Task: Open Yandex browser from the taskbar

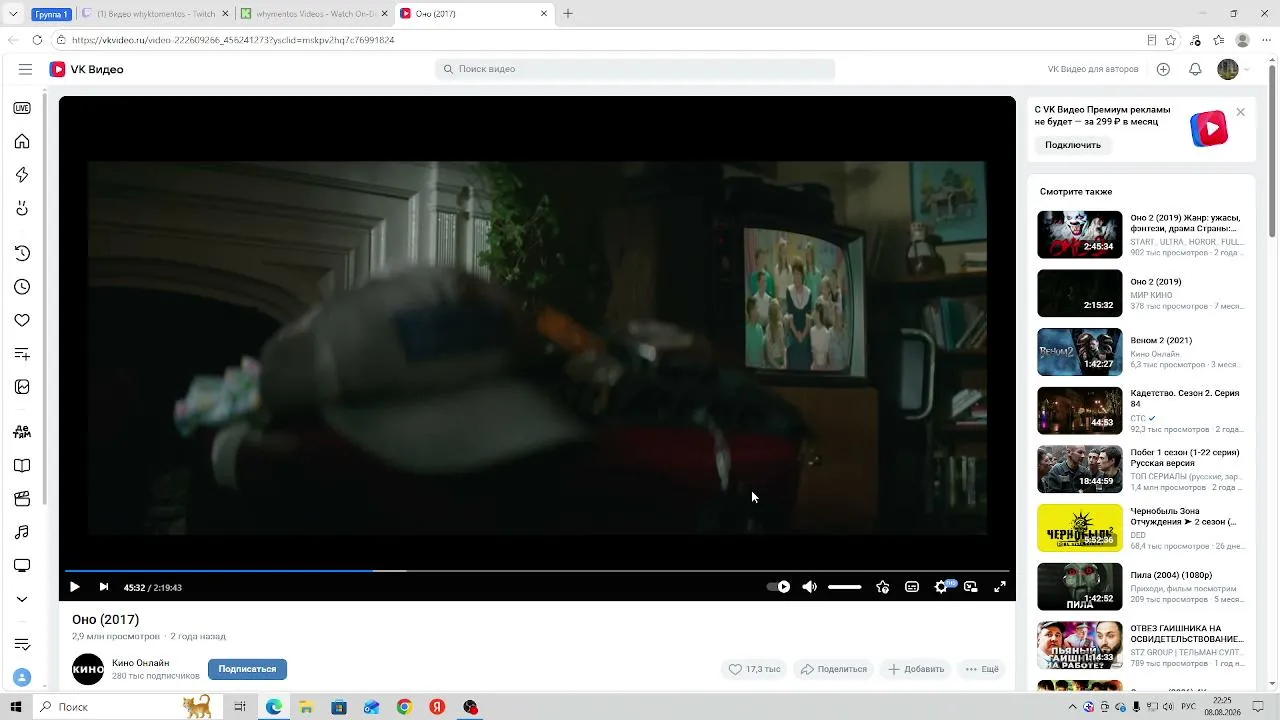Action: (437, 707)
